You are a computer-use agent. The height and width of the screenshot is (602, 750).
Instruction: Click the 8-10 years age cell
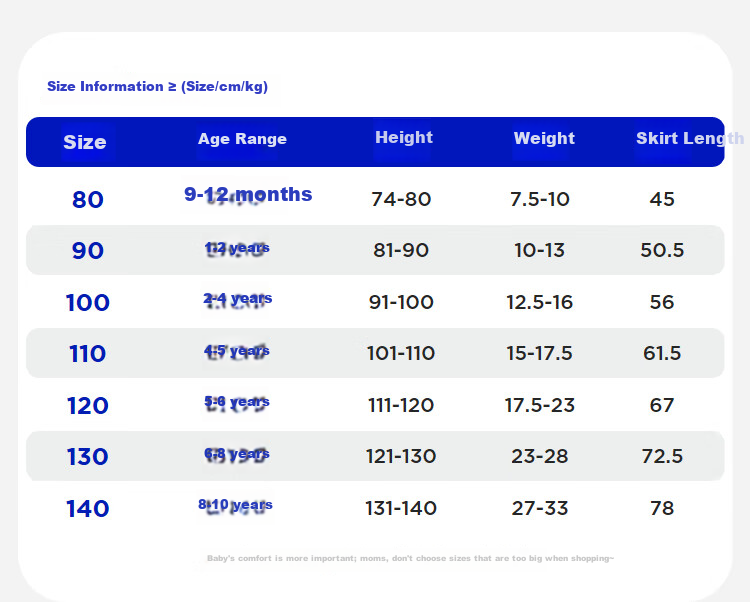tap(235, 504)
